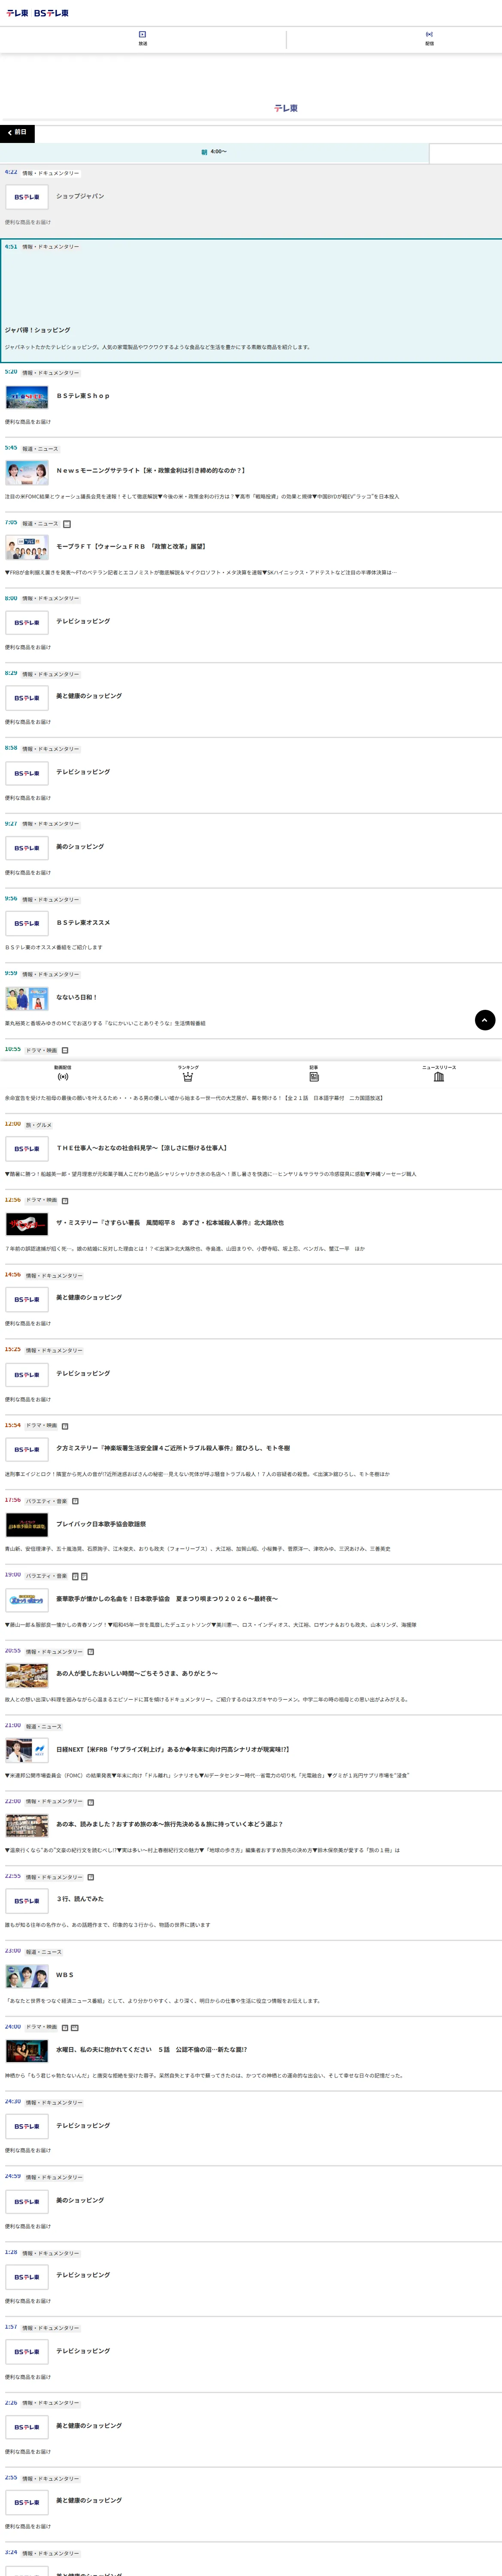Click BSテレ東 logo beside BSテレ東オススメ
Screen dimensions: 502x2576
[x=27, y=923]
